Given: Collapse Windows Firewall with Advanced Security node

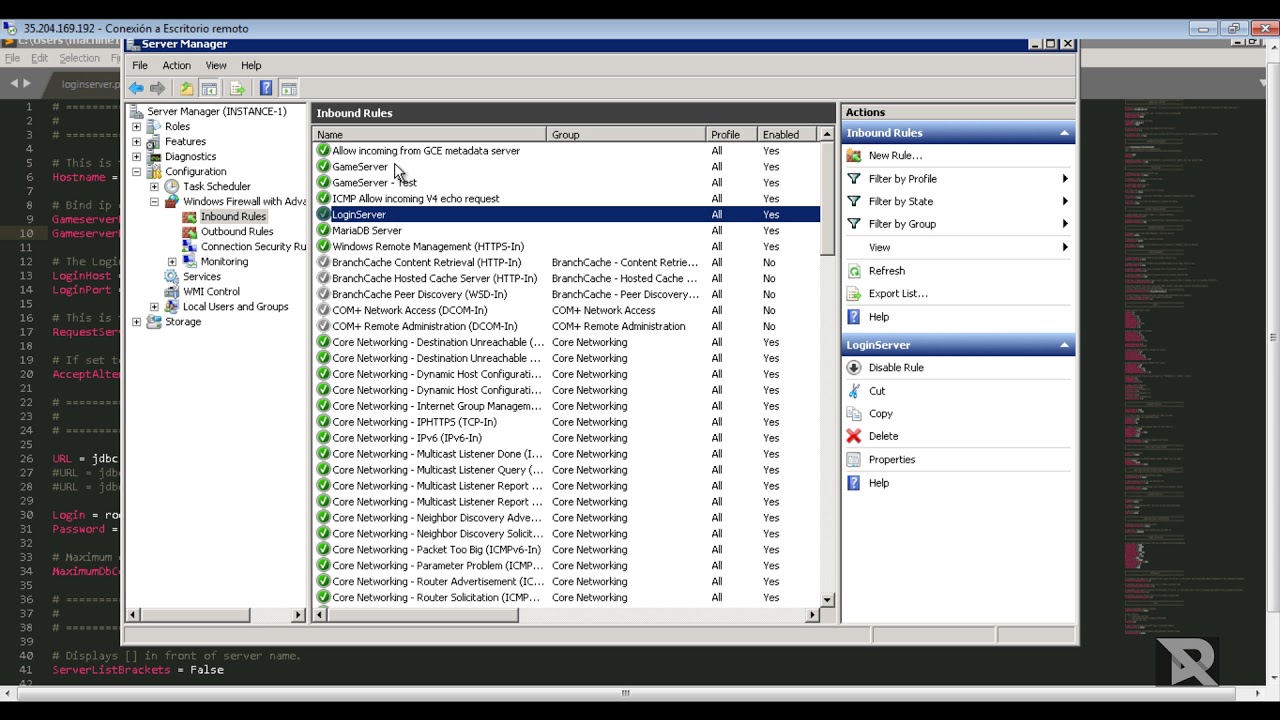Looking at the screenshot, I should 154,202.
